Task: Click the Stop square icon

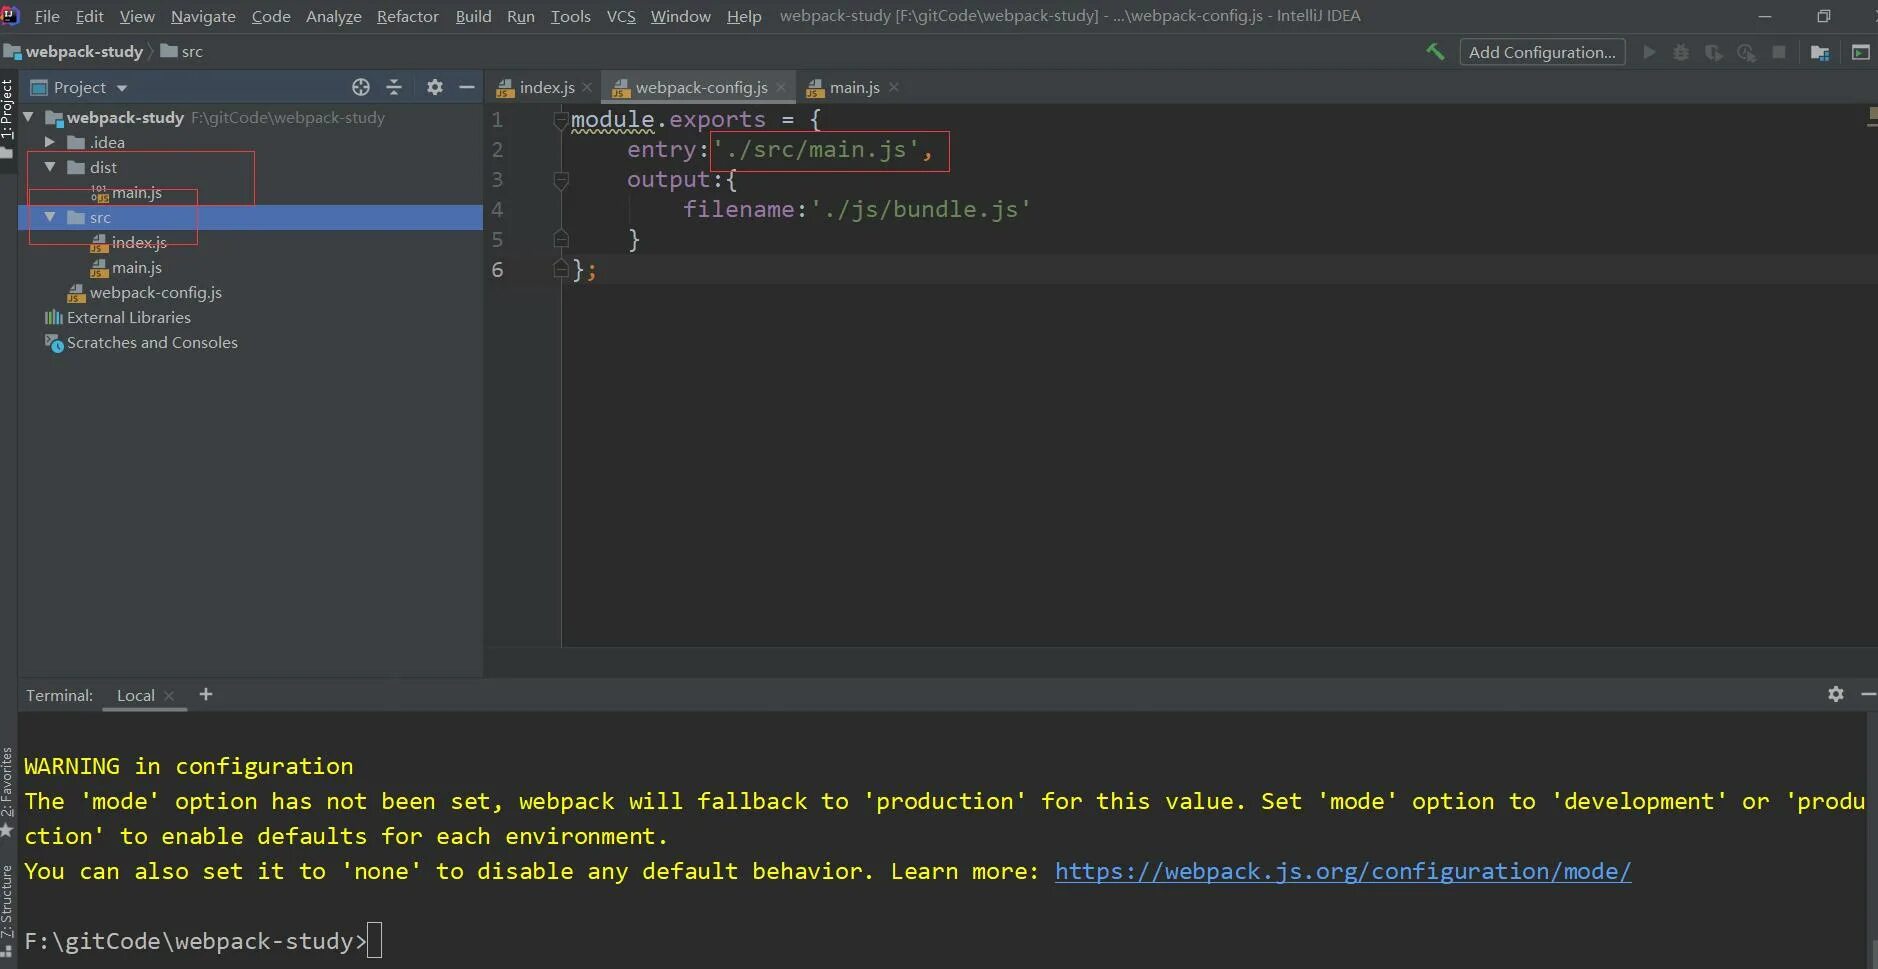Action: 1779,52
